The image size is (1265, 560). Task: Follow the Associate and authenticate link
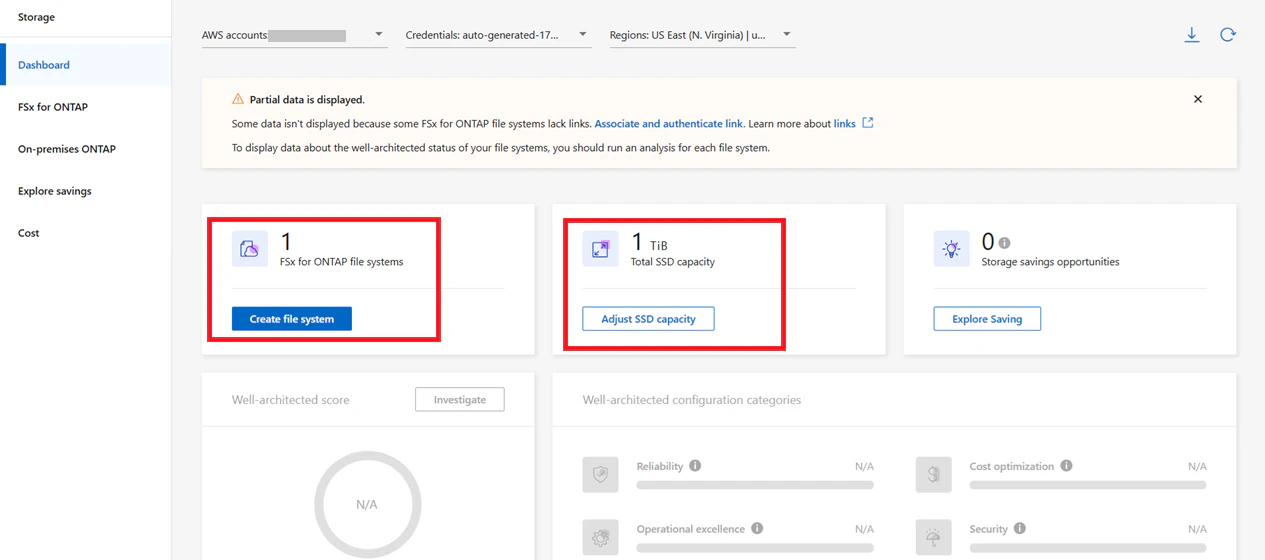coord(668,124)
